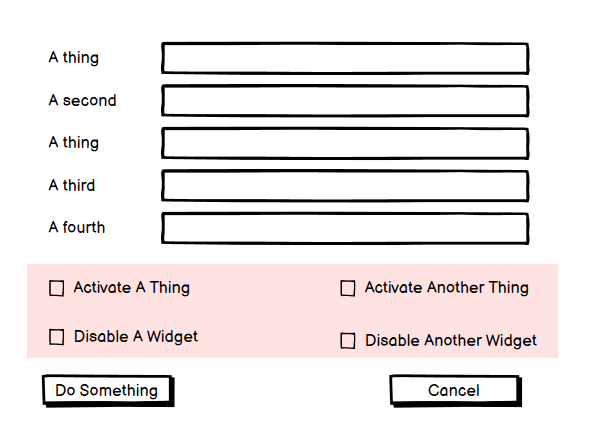Image resolution: width=591 pixels, height=436 pixels.
Task: Click into the A third input box
Action: click(x=345, y=186)
